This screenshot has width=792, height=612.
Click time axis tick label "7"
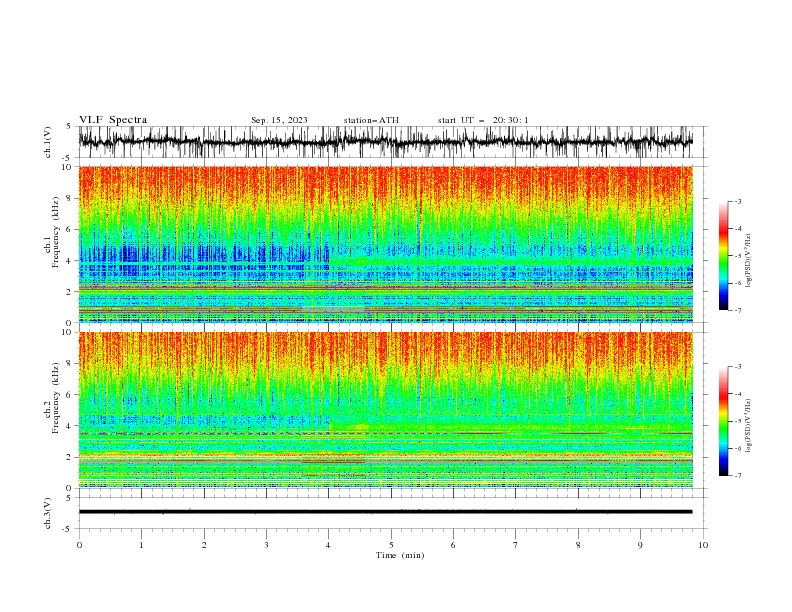click(x=516, y=545)
